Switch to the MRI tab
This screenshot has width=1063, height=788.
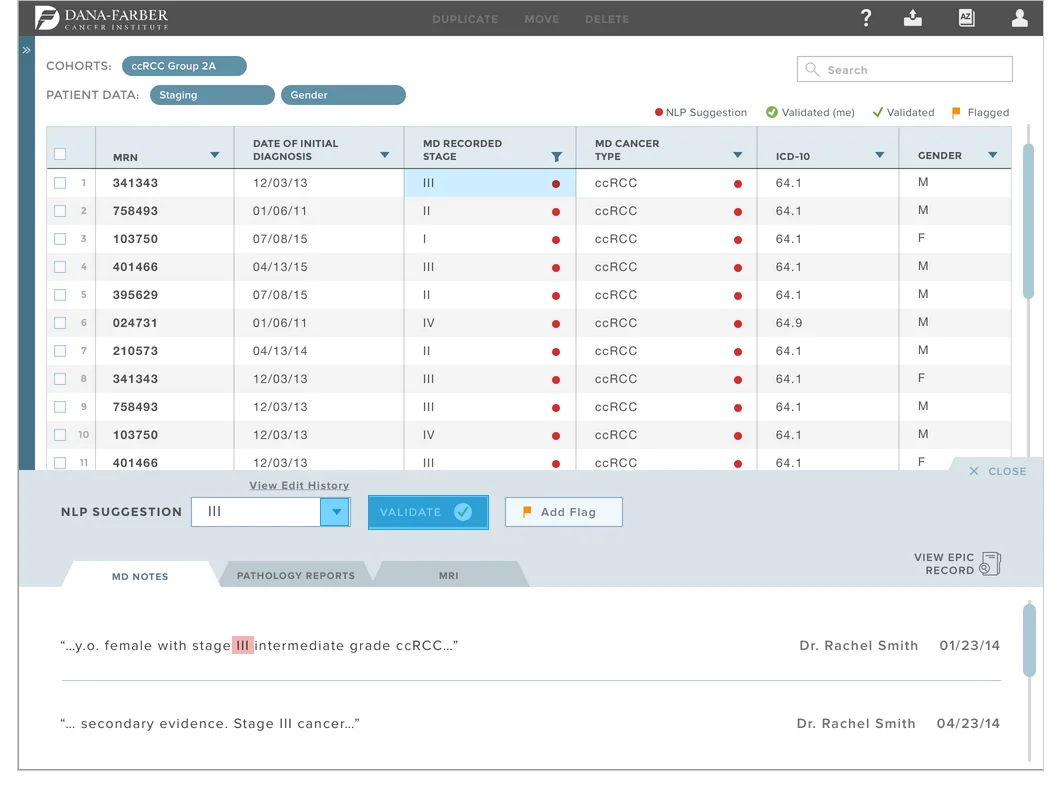click(x=449, y=575)
